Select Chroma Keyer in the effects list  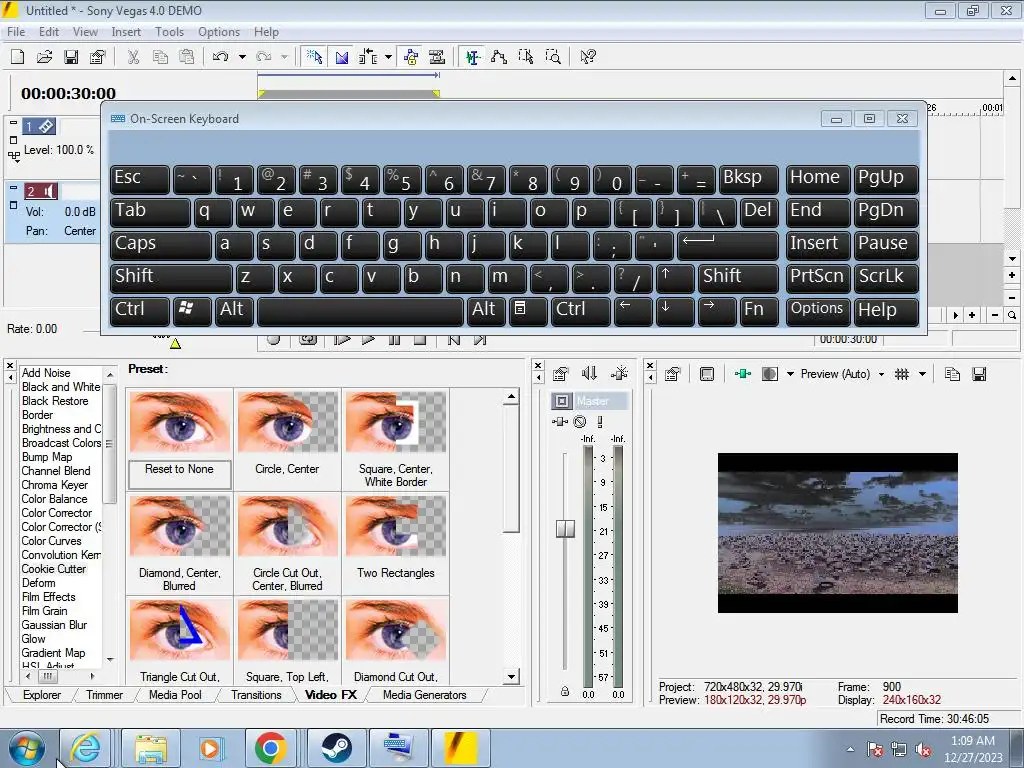[55, 485]
